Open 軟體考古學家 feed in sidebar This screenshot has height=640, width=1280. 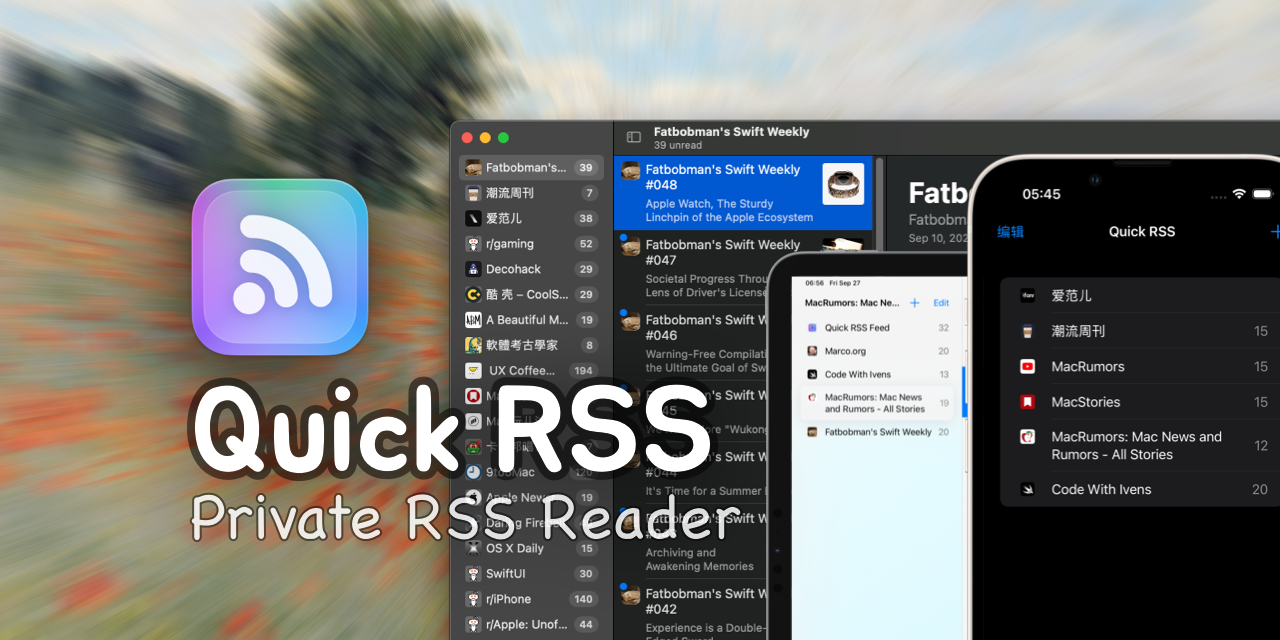pos(531,345)
